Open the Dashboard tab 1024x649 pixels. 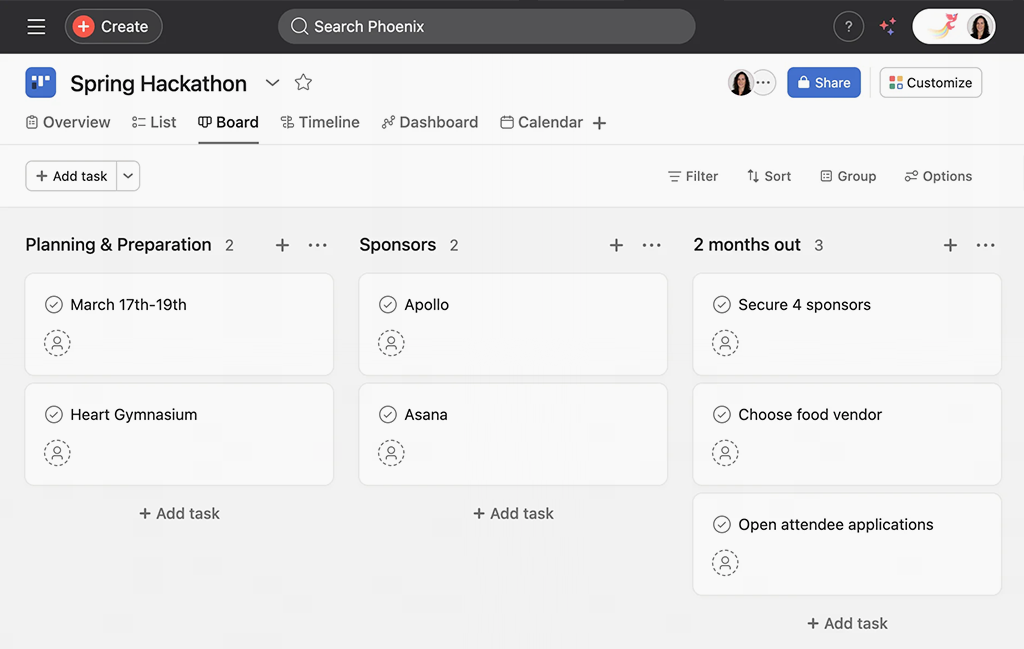430,122
